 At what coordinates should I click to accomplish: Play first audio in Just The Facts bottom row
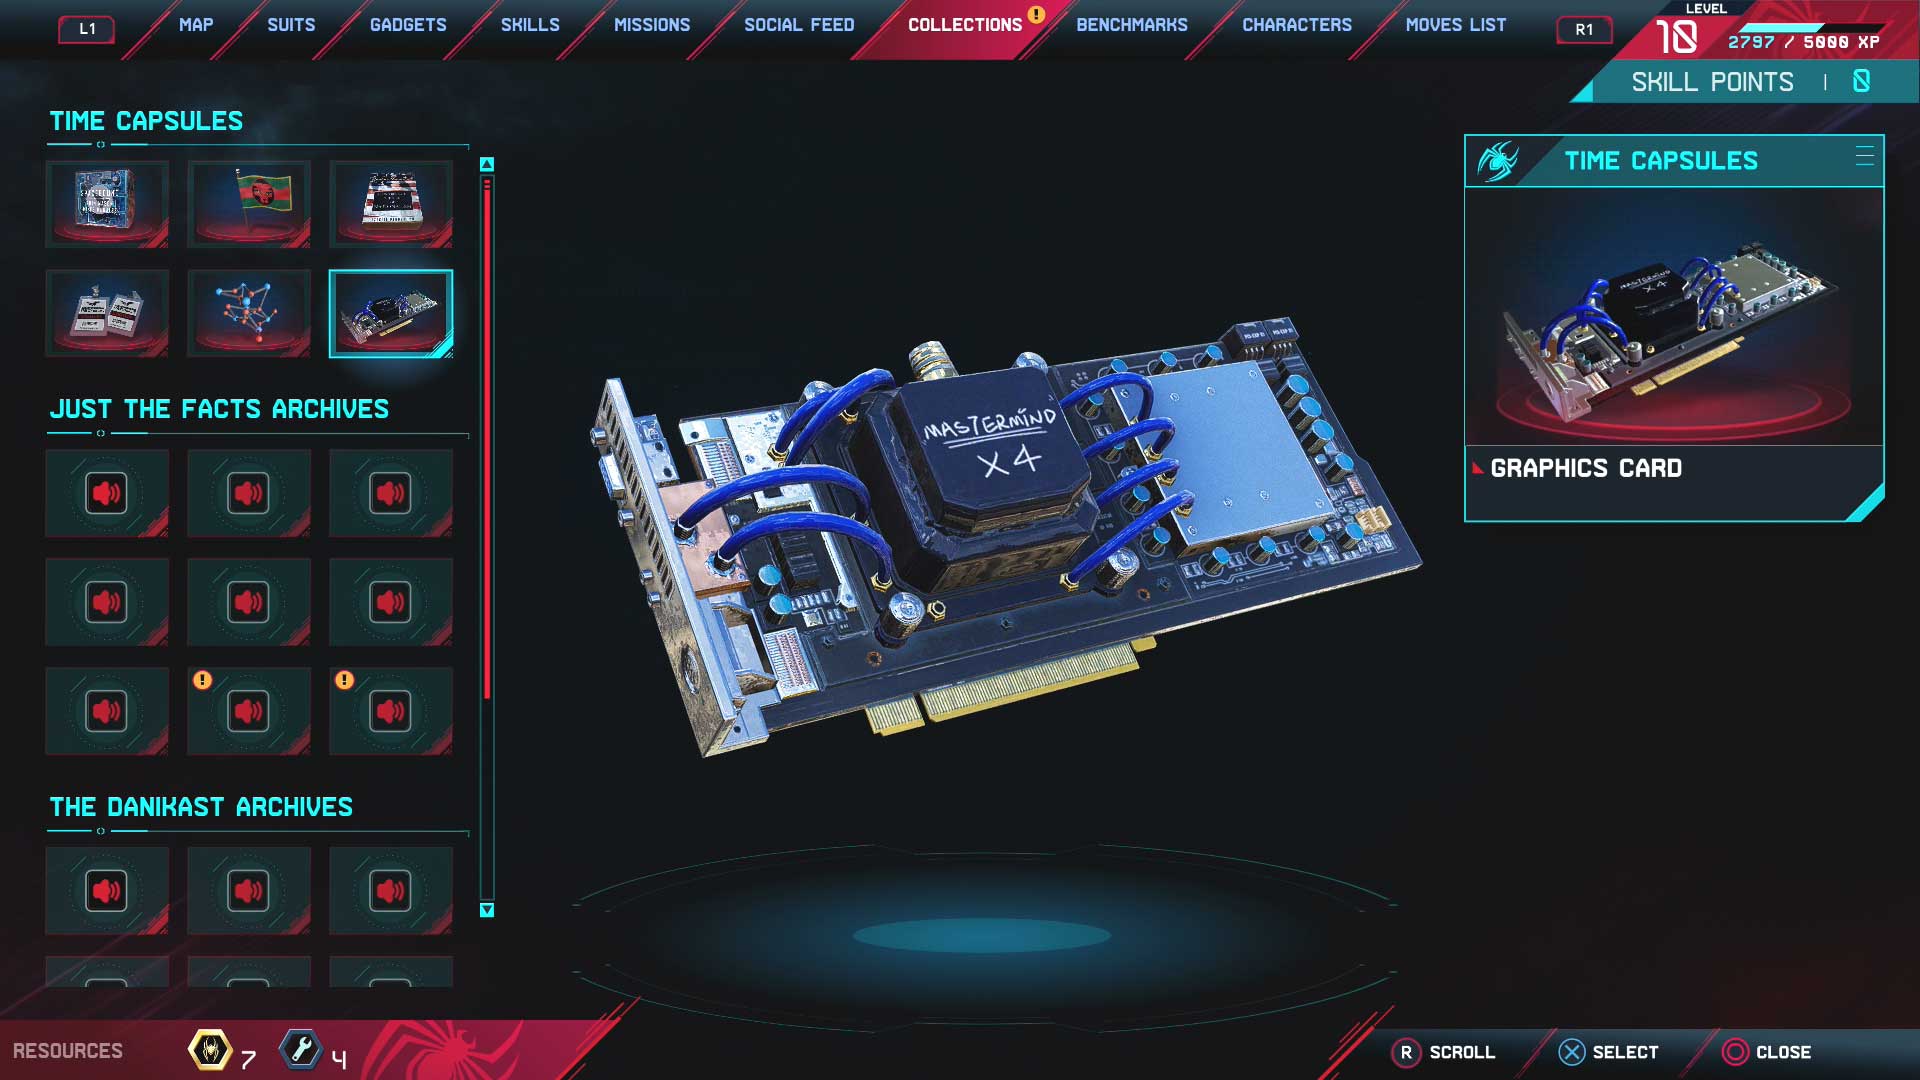pyautogui.click(x=107, y=711)
